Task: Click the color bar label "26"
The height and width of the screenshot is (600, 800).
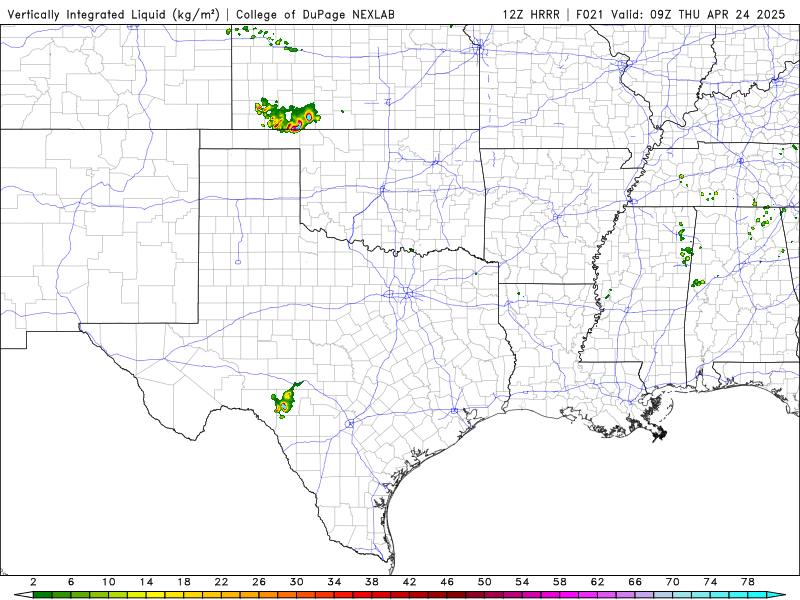Action: (x=259, y=582)
